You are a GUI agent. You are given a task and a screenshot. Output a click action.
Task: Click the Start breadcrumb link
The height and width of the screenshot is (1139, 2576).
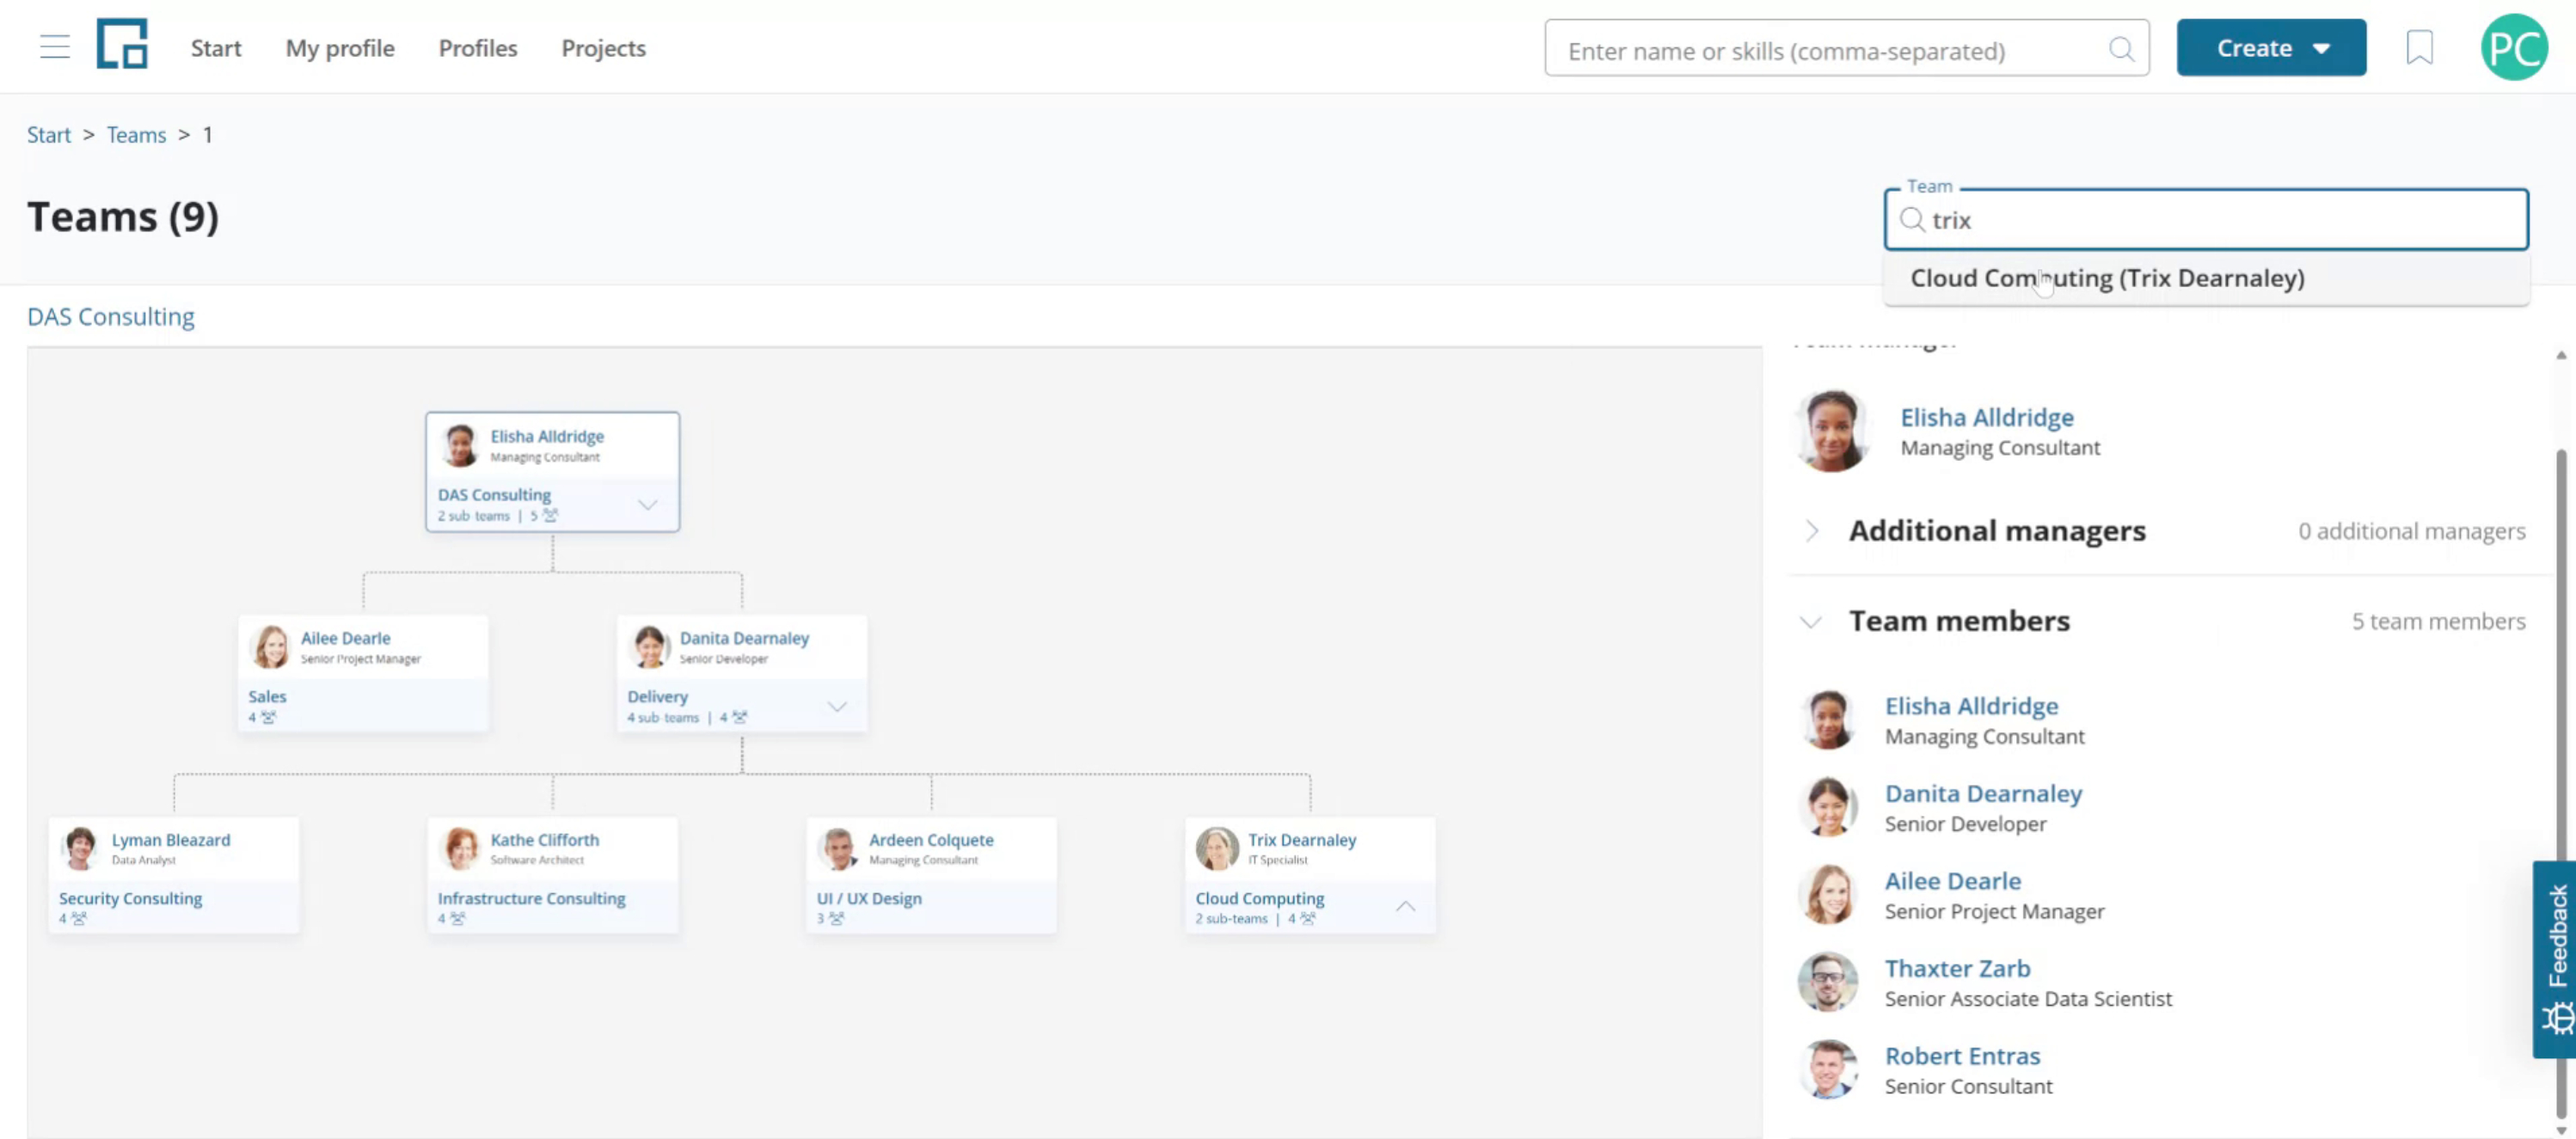tap(48, 135)
